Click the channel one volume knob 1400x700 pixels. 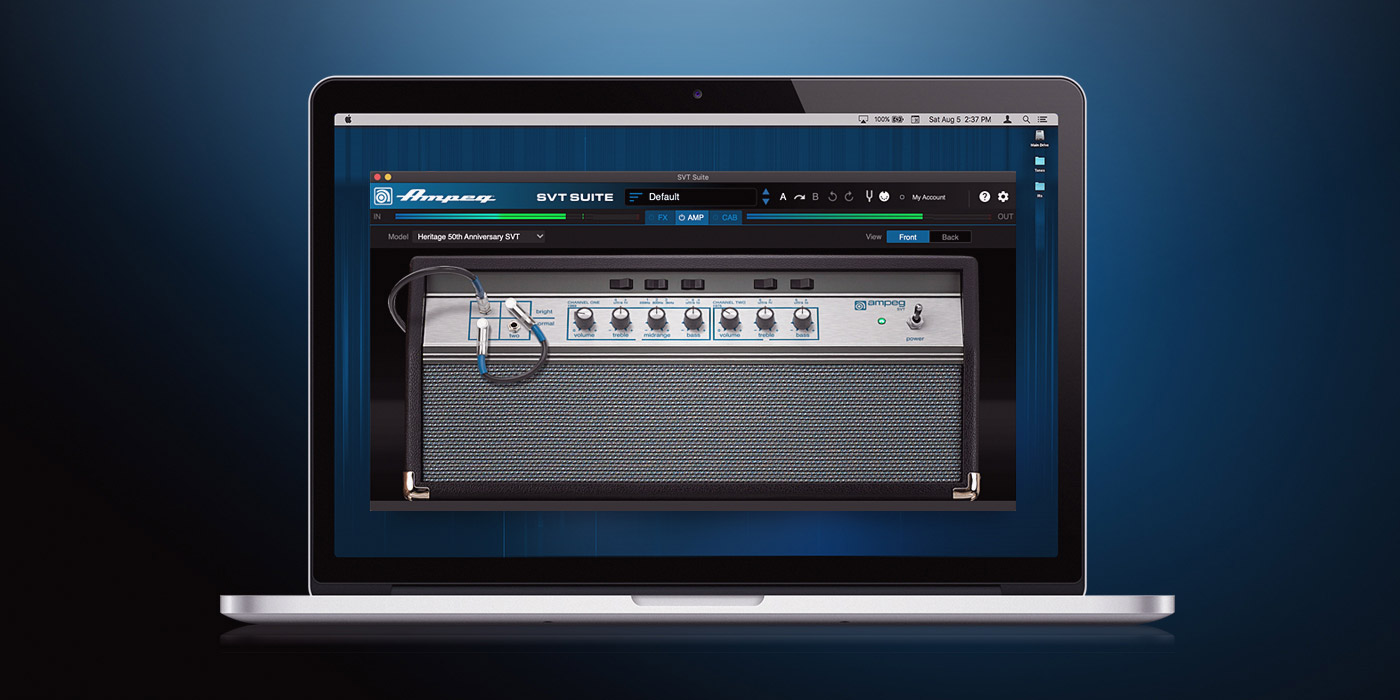click(x=583, y=318)
